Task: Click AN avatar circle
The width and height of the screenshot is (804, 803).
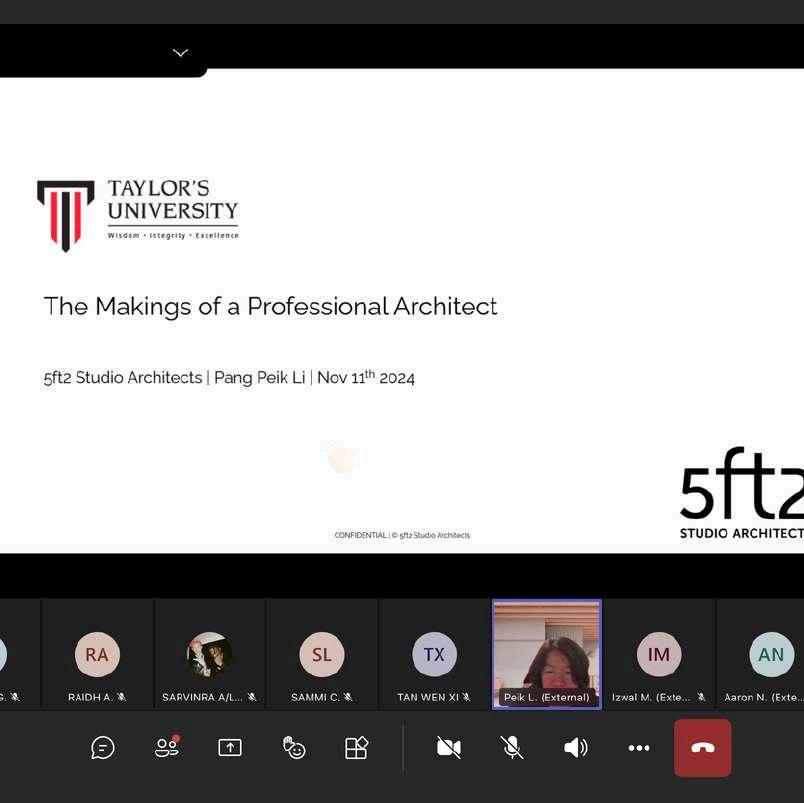Action: pos(771,654)
